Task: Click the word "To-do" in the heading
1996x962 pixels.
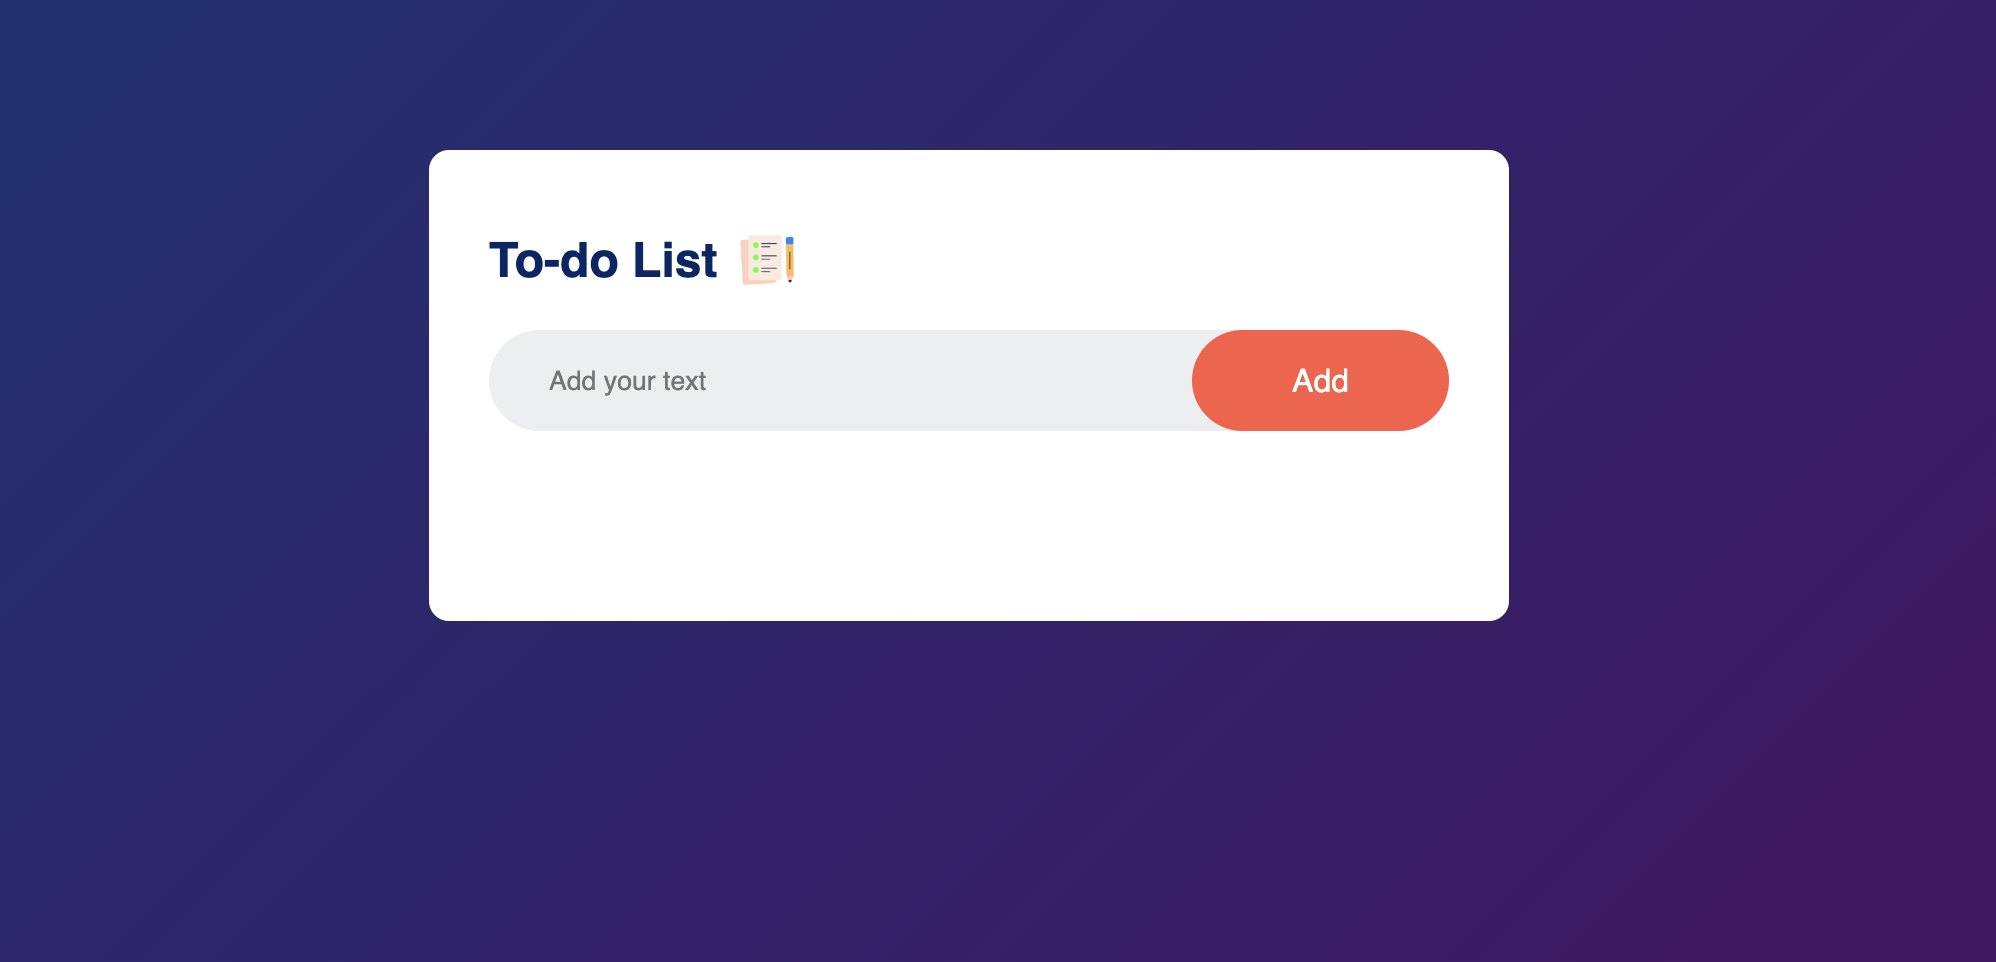Action: tap(553, 261)
